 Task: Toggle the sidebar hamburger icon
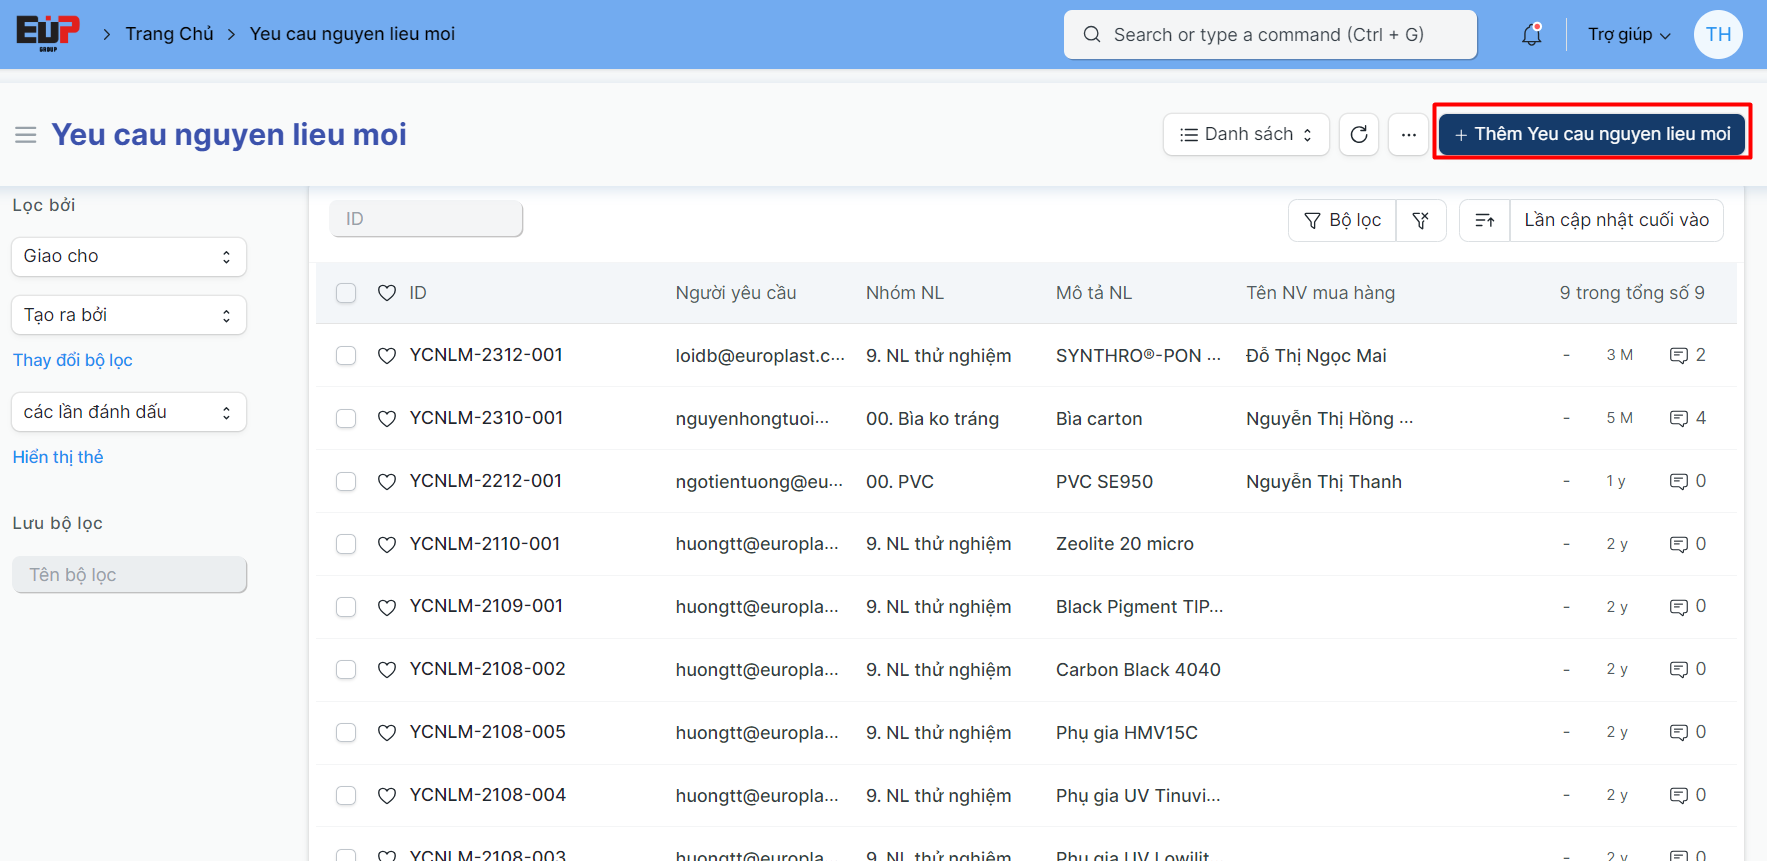point(26,135)
